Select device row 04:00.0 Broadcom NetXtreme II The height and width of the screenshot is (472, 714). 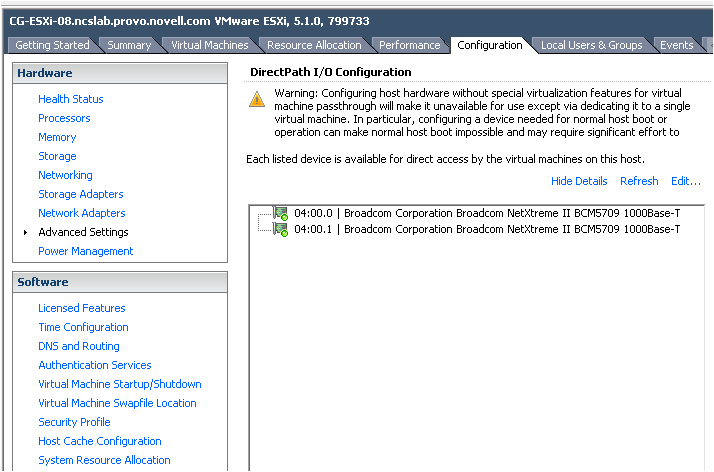487,213
